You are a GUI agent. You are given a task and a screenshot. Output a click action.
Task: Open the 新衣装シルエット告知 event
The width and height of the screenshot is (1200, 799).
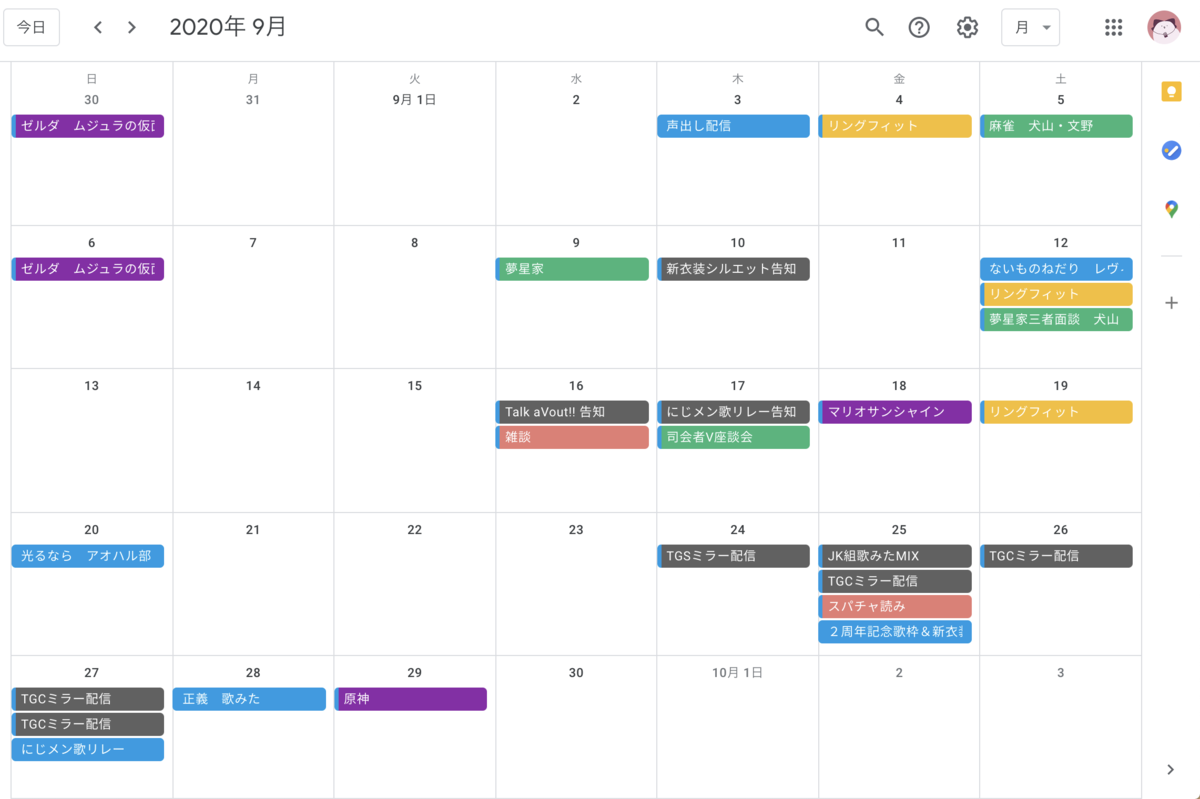click(733, 269)
